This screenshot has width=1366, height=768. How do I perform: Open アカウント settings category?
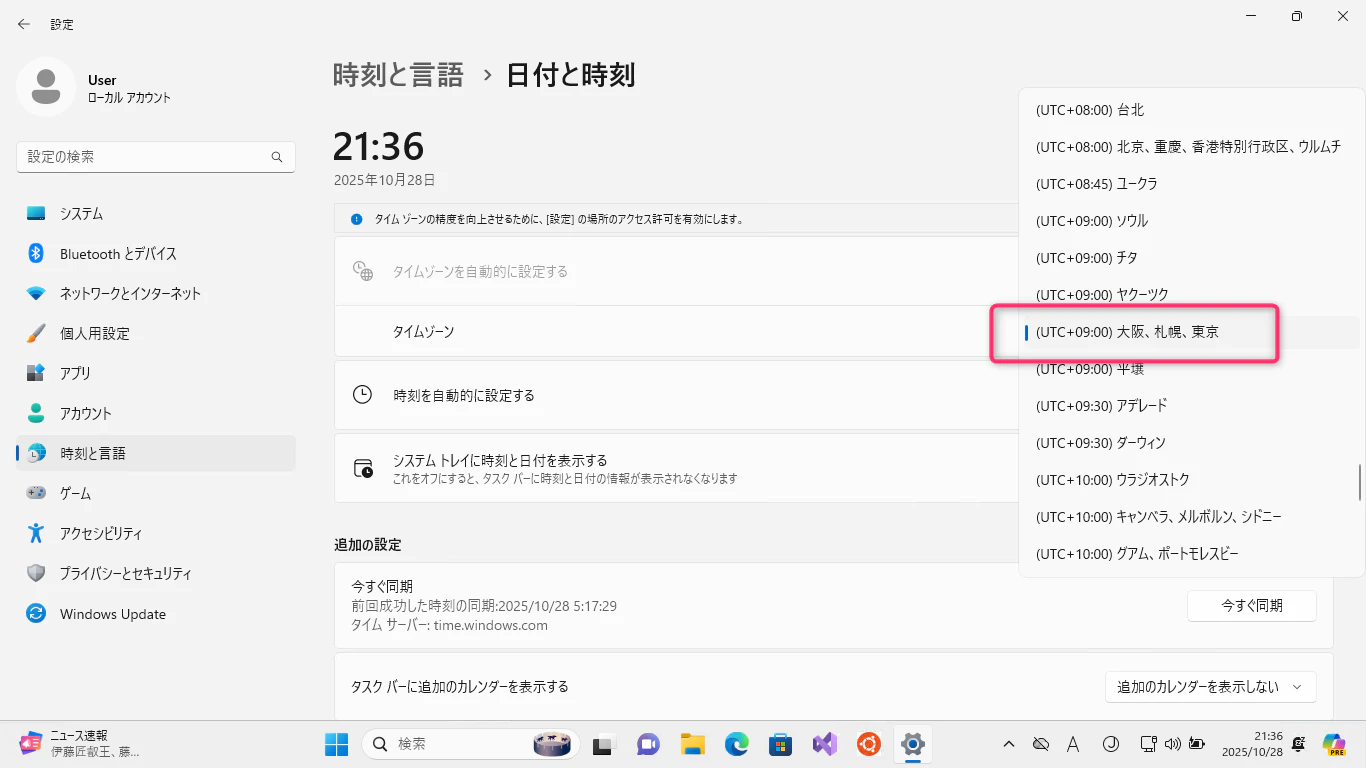[156, 413]
